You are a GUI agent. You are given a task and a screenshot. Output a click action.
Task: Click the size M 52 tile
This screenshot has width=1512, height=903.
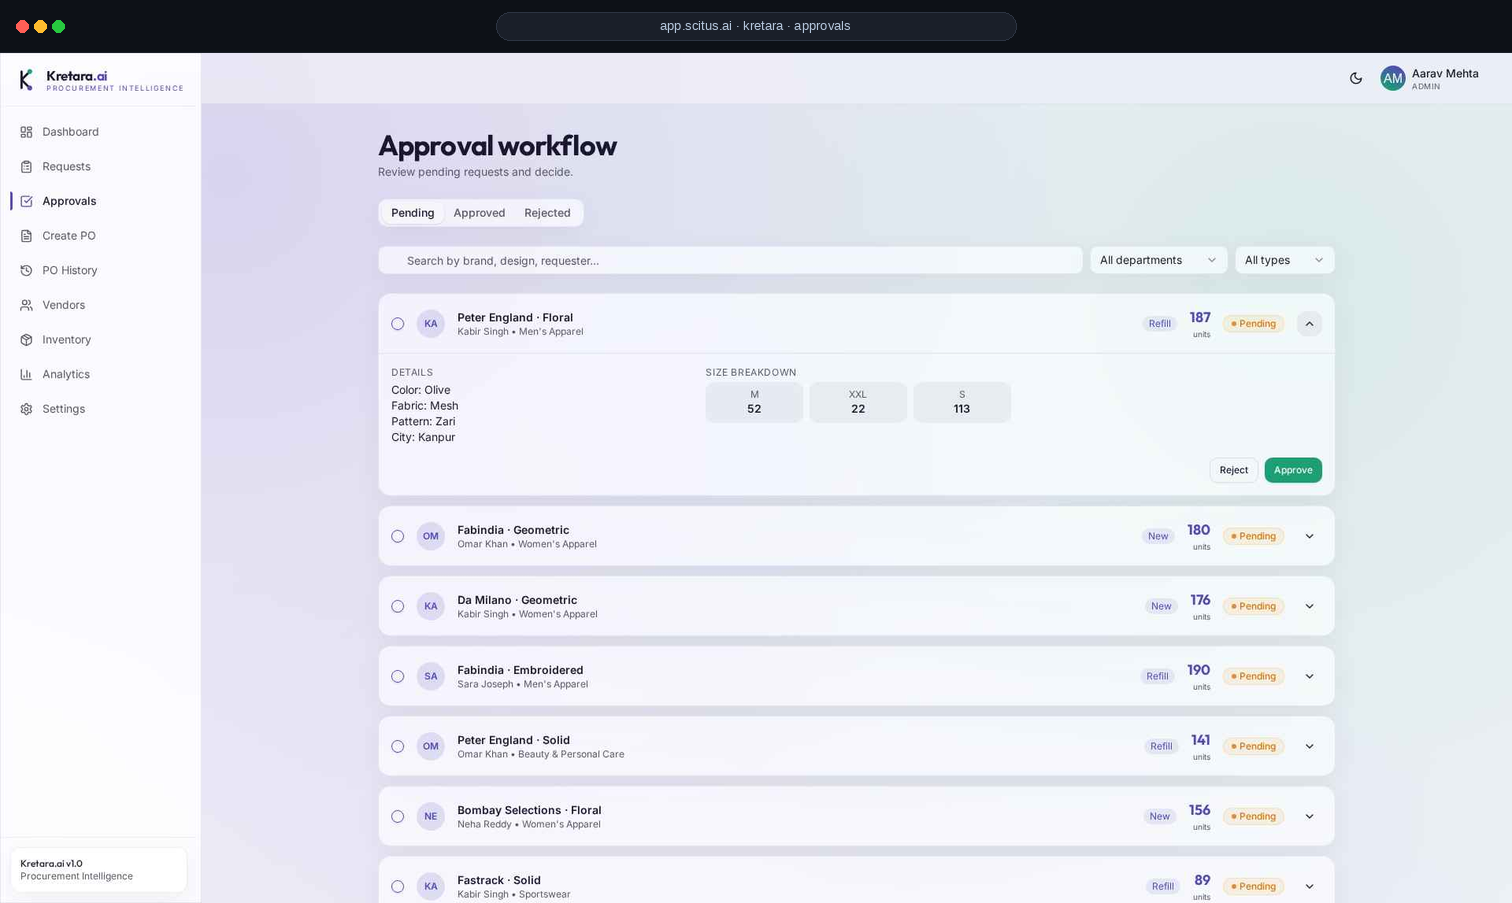point(754,402)
